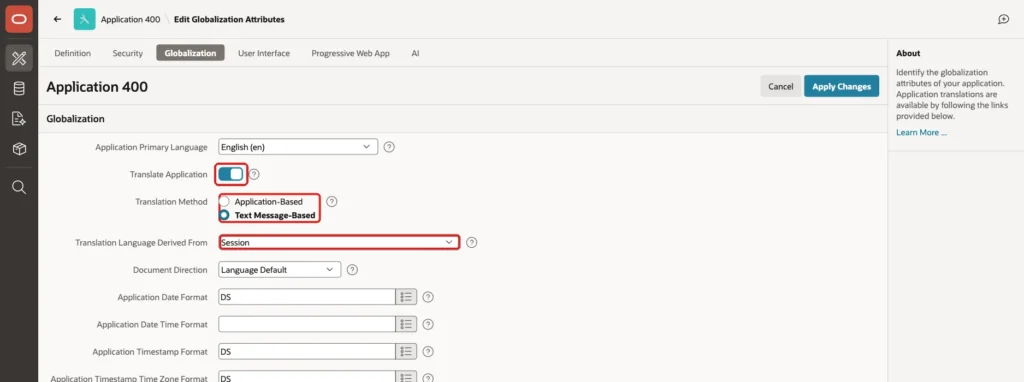The height and width of the screenshot is (382, 1024).
Task: Click the Application Timestamp Format input field
Action: [307, 351]
